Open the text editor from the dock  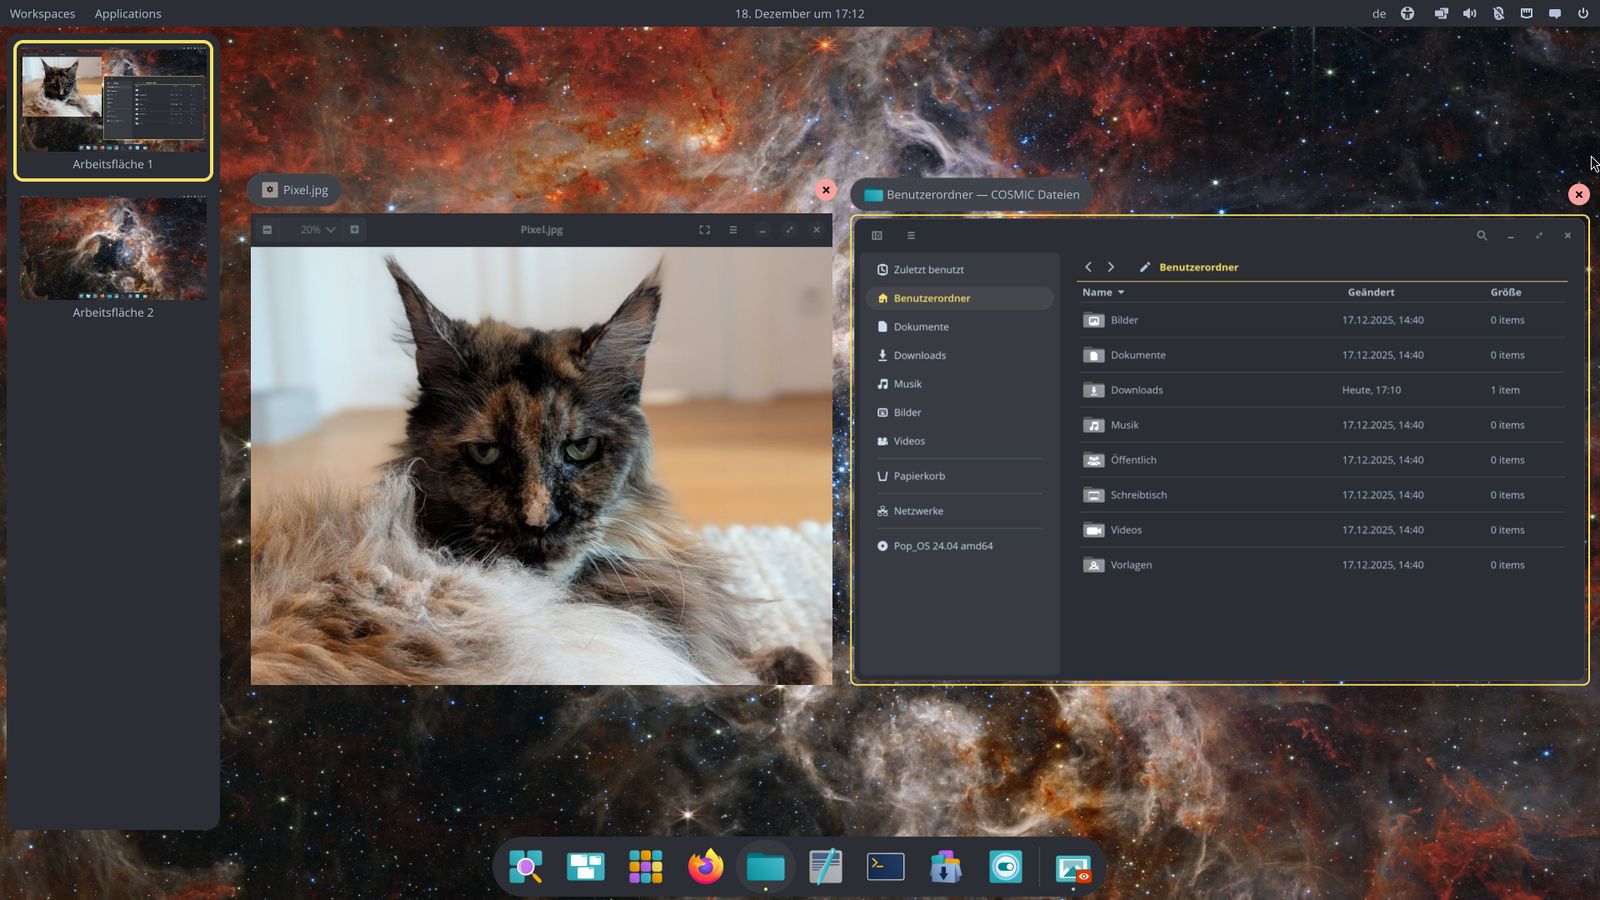click(x=826, y=867)
